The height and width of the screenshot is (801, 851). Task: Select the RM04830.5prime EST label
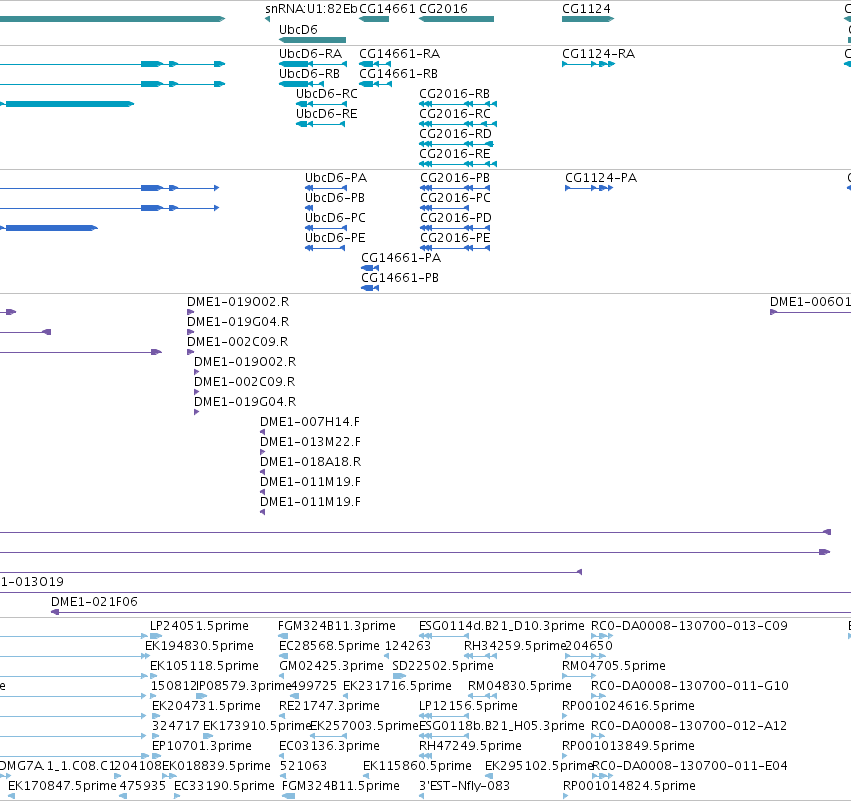[519, 686]
